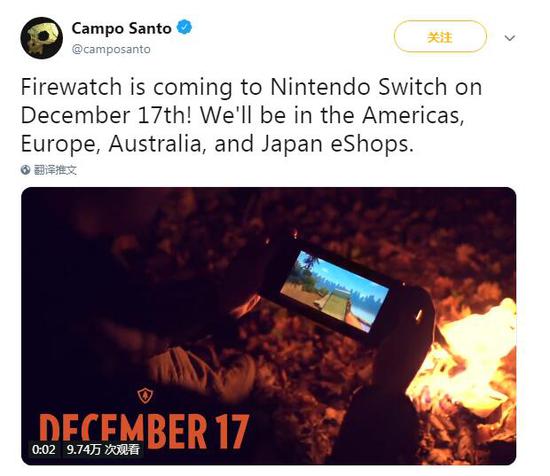Viewport: 550px width, 476px height.
Task: Click the DECEMBER 17 title in video
Action: tap(144, 431)
